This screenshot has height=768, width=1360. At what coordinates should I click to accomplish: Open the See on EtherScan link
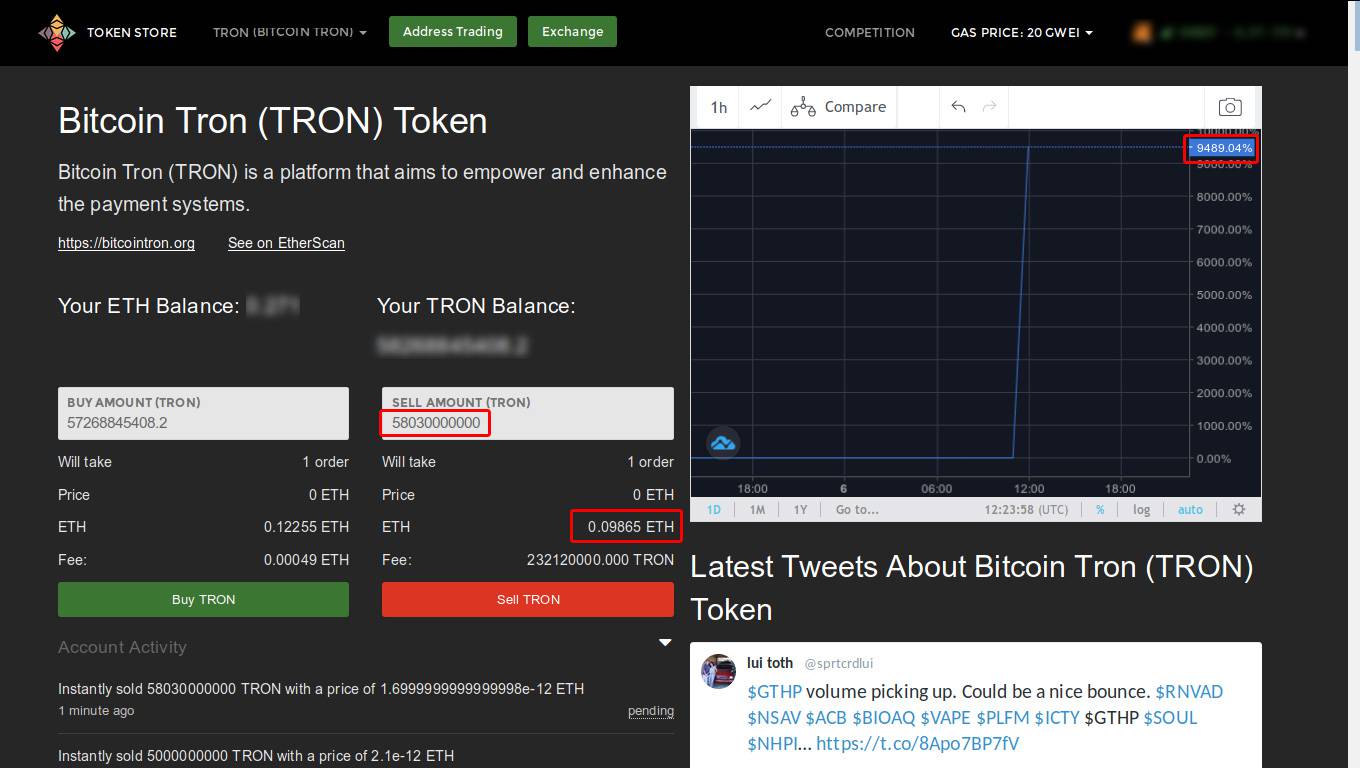click(286, 243)
